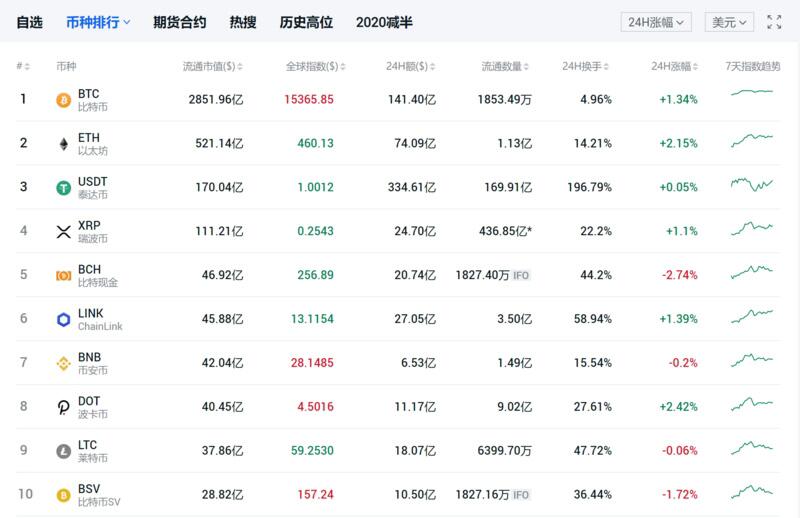This screenshot has height=518, width=800.
Task: Click the ETH Ethereum diamond icon
Action: (x=63, y=144)
